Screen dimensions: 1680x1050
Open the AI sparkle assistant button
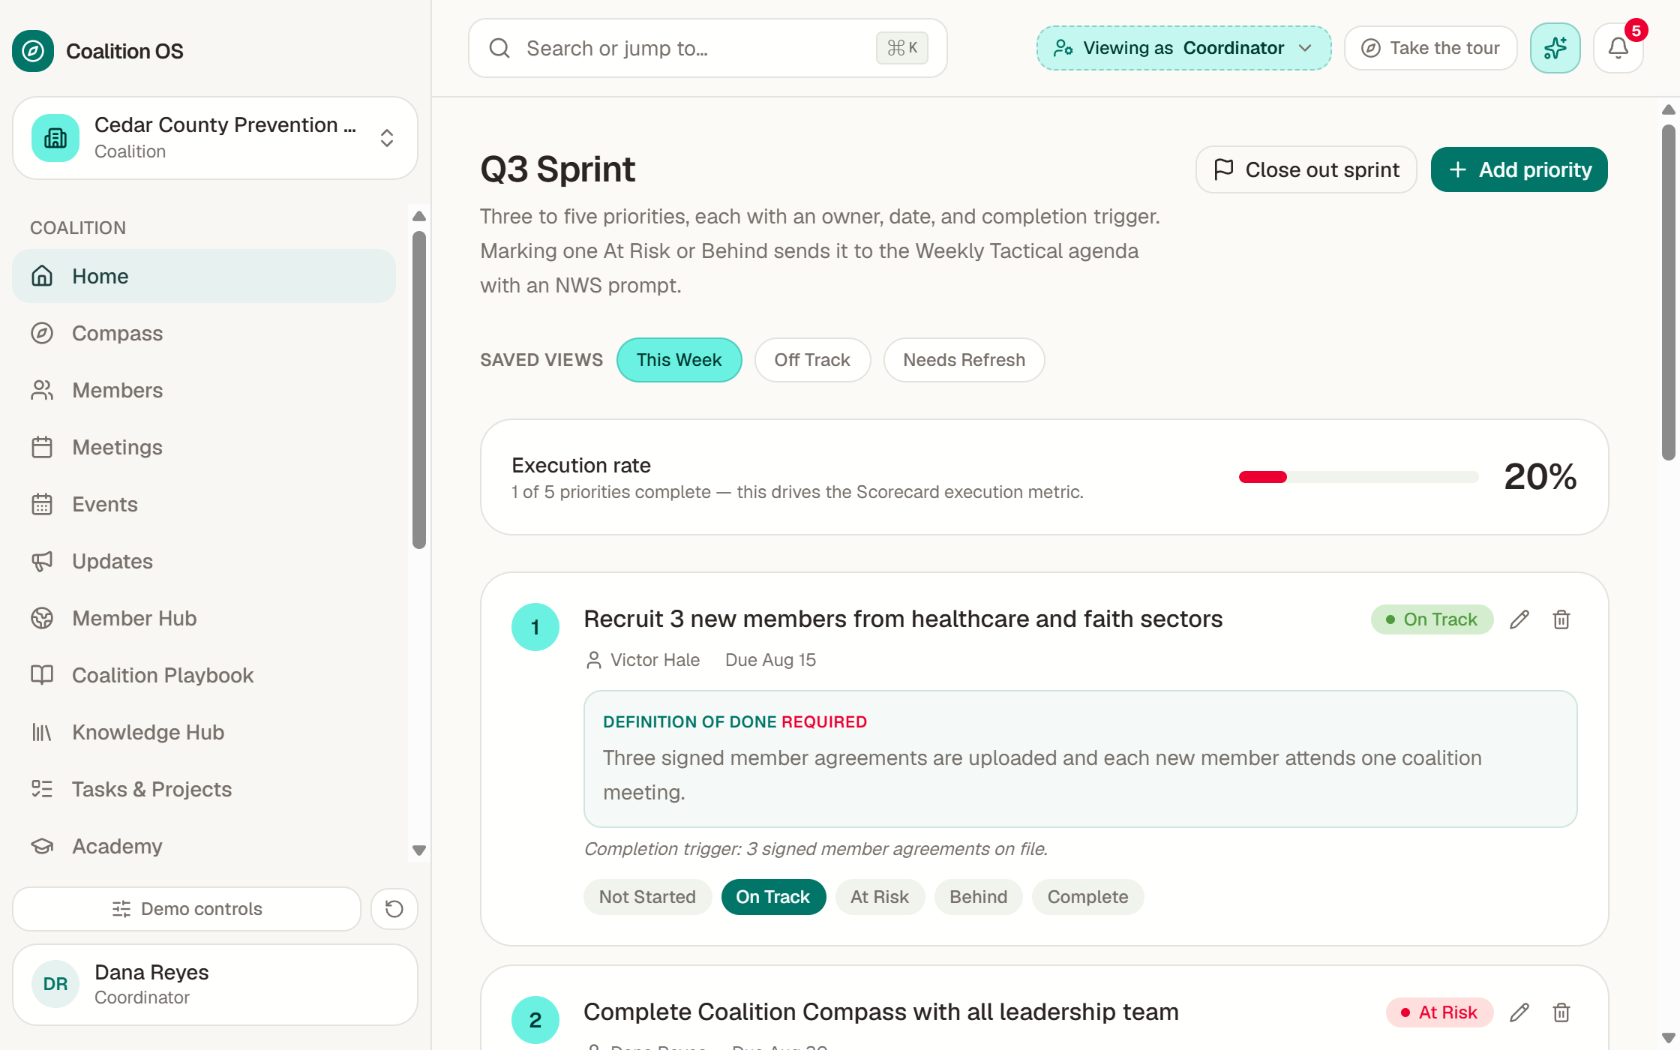click(1555, 48)
